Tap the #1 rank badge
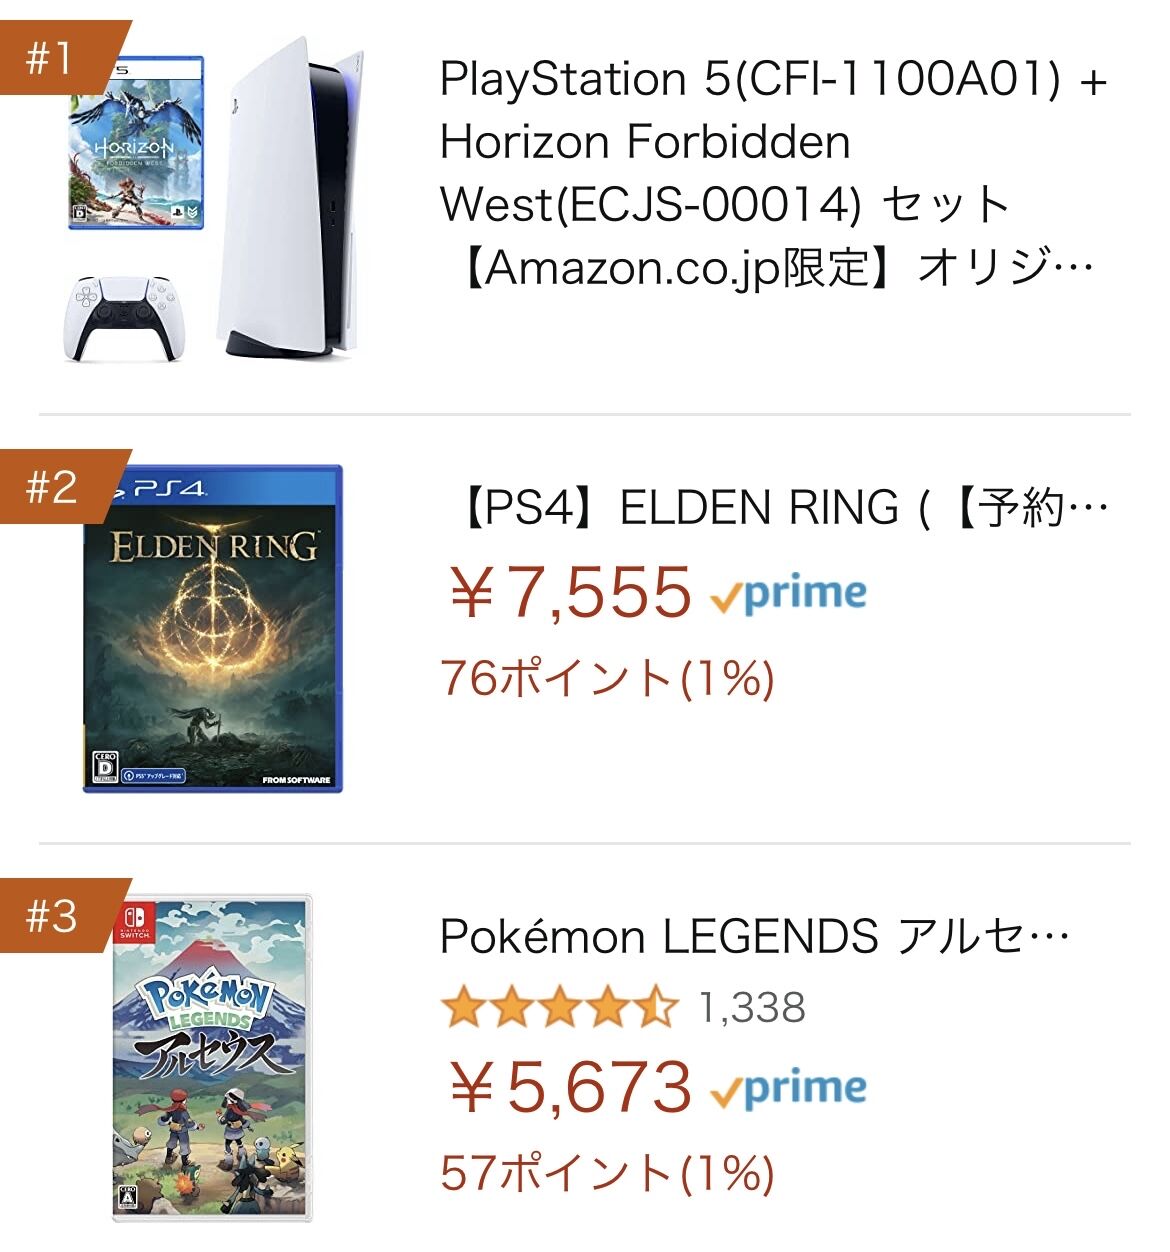The image size is (1170, 1252). click(52, 58)
